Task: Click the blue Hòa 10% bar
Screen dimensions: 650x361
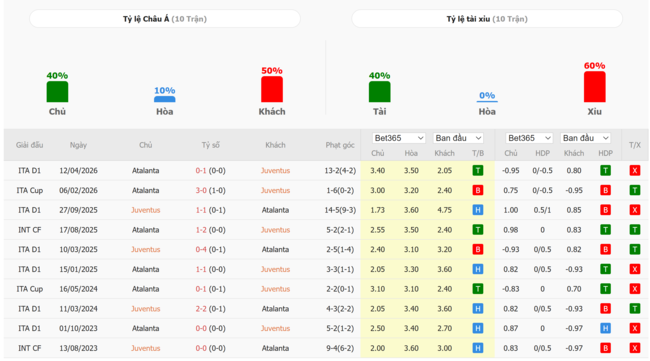Action: click(x=165, y=99)
